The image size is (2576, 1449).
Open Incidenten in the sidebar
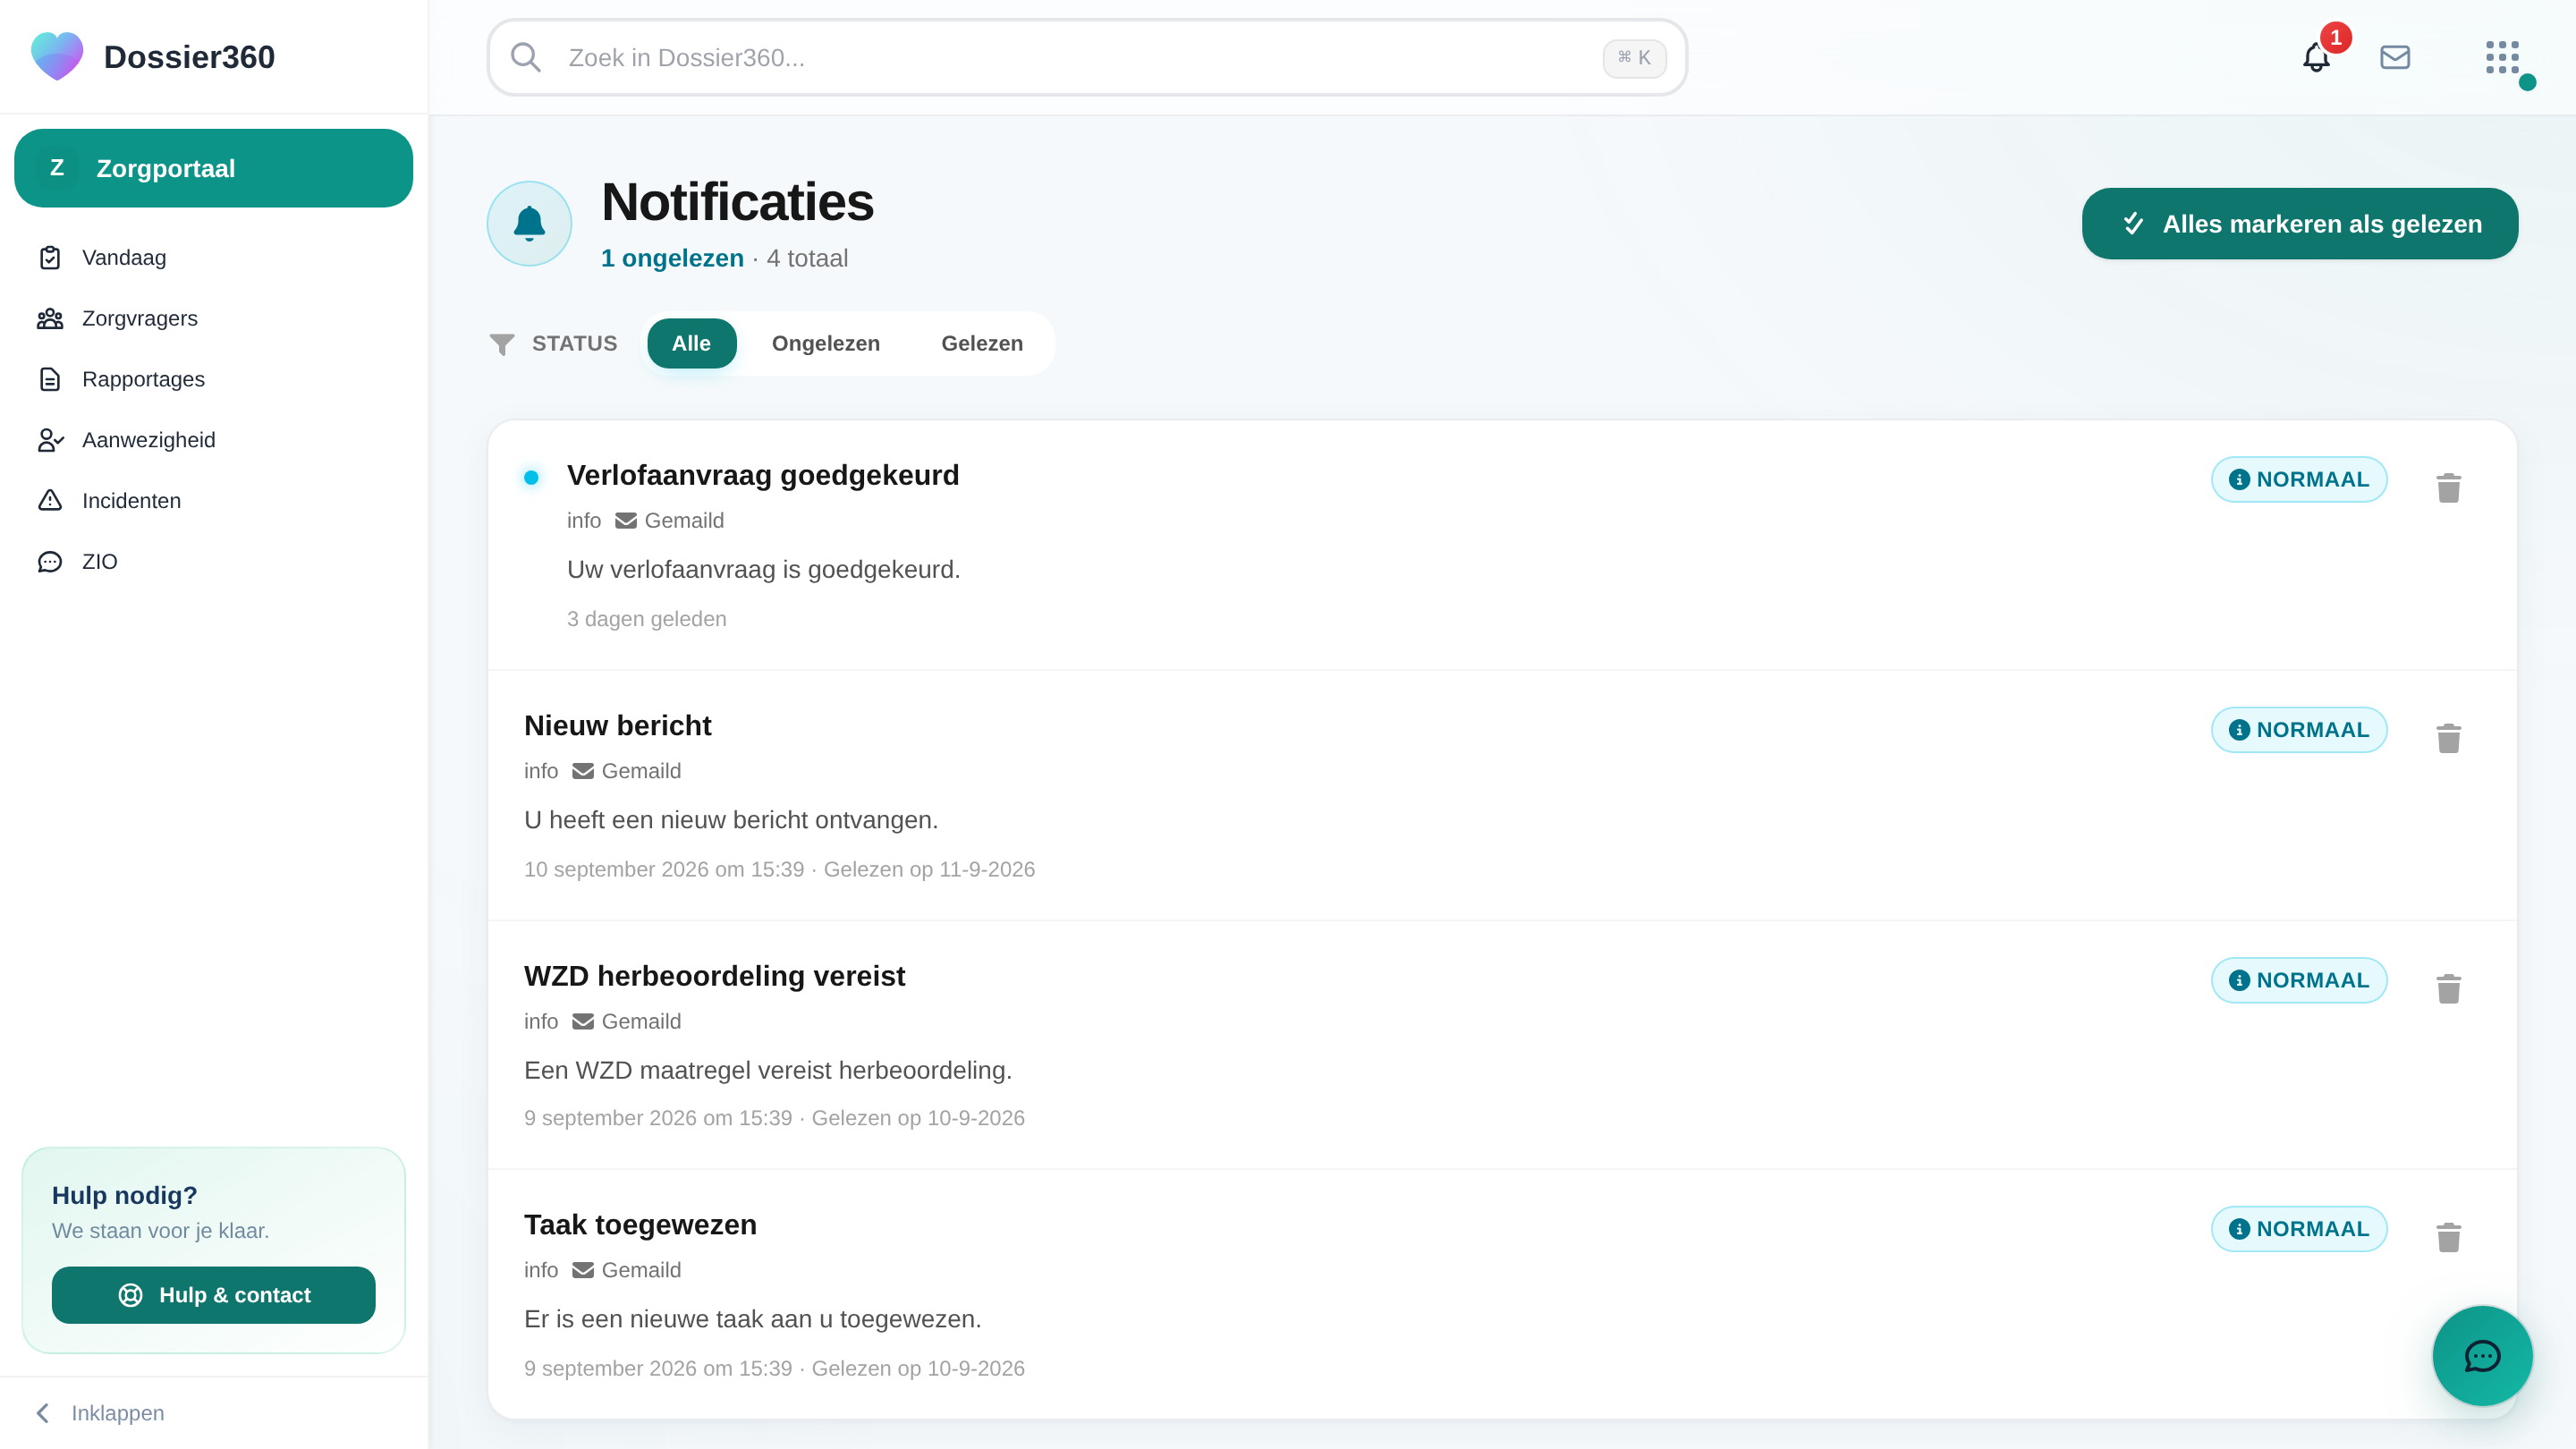tap(213, 501)
